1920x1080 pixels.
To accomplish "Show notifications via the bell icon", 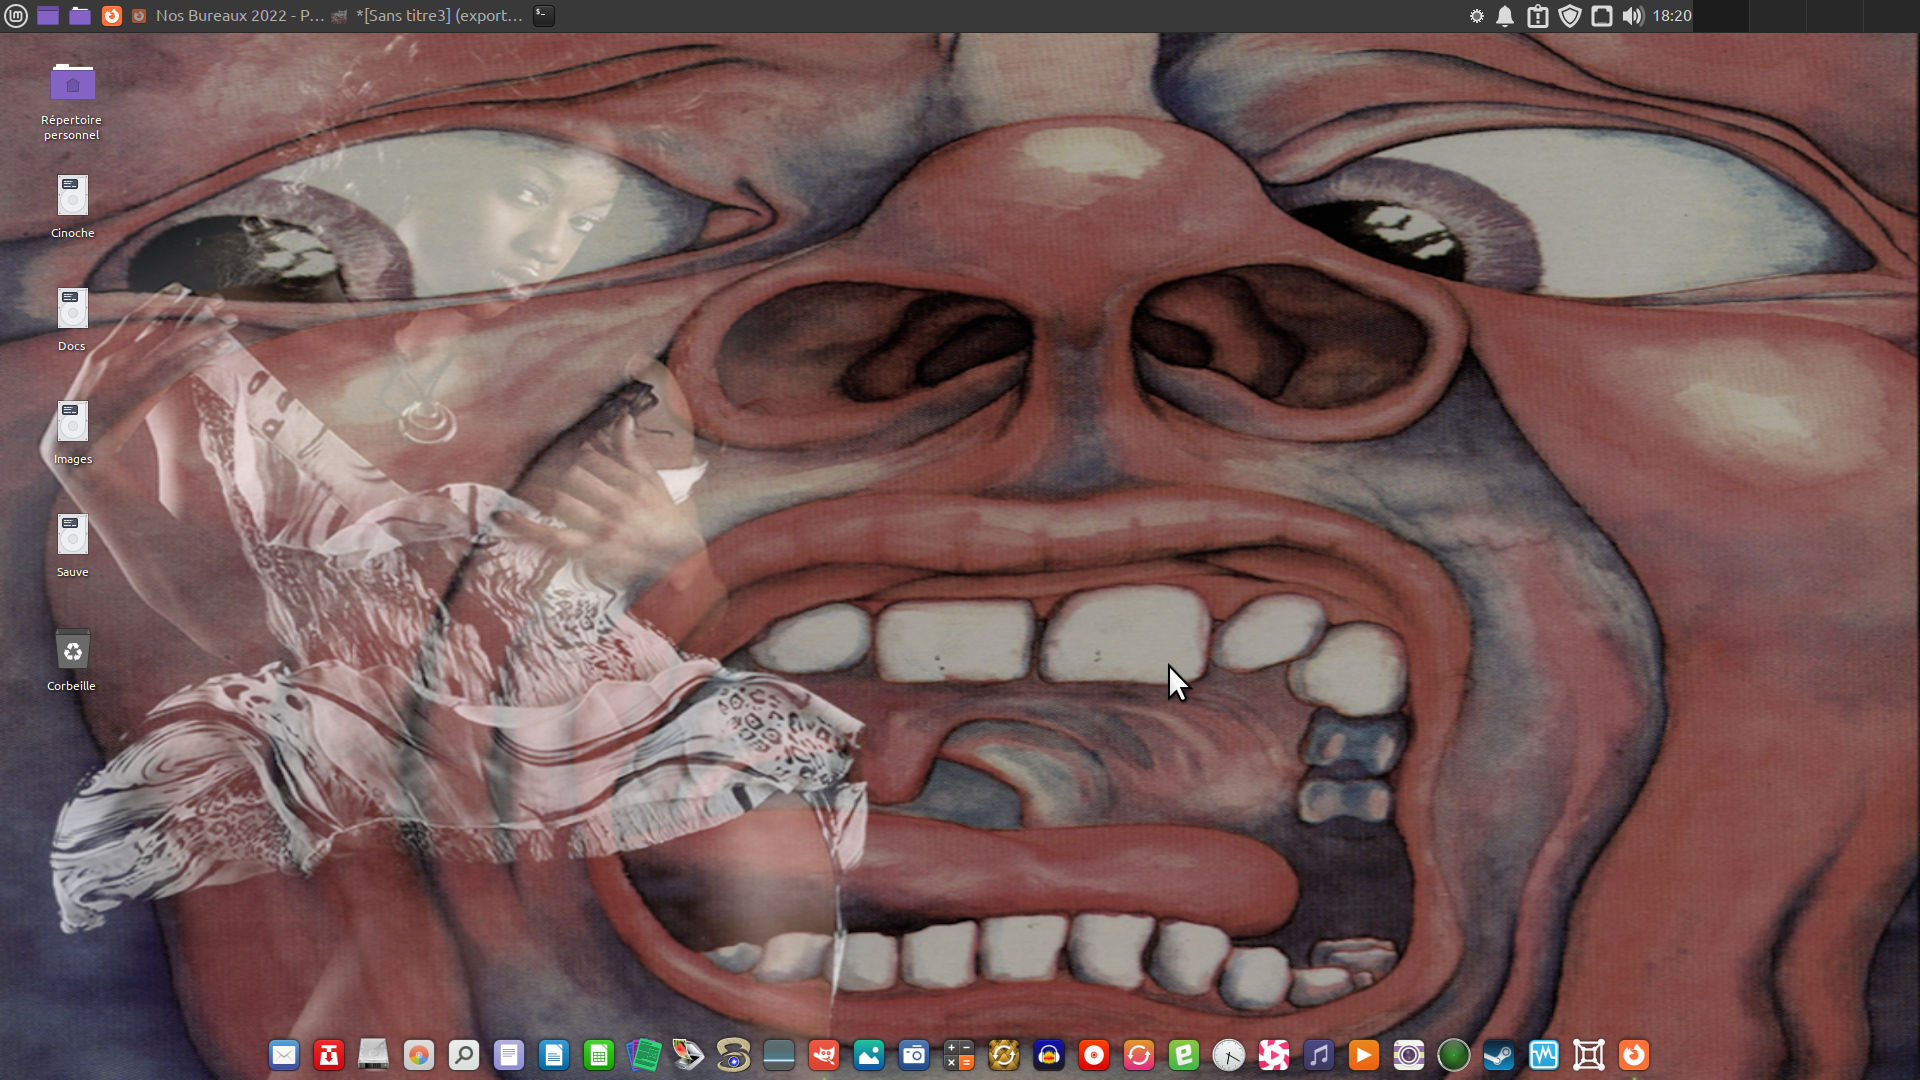I will click(1505, 16).
